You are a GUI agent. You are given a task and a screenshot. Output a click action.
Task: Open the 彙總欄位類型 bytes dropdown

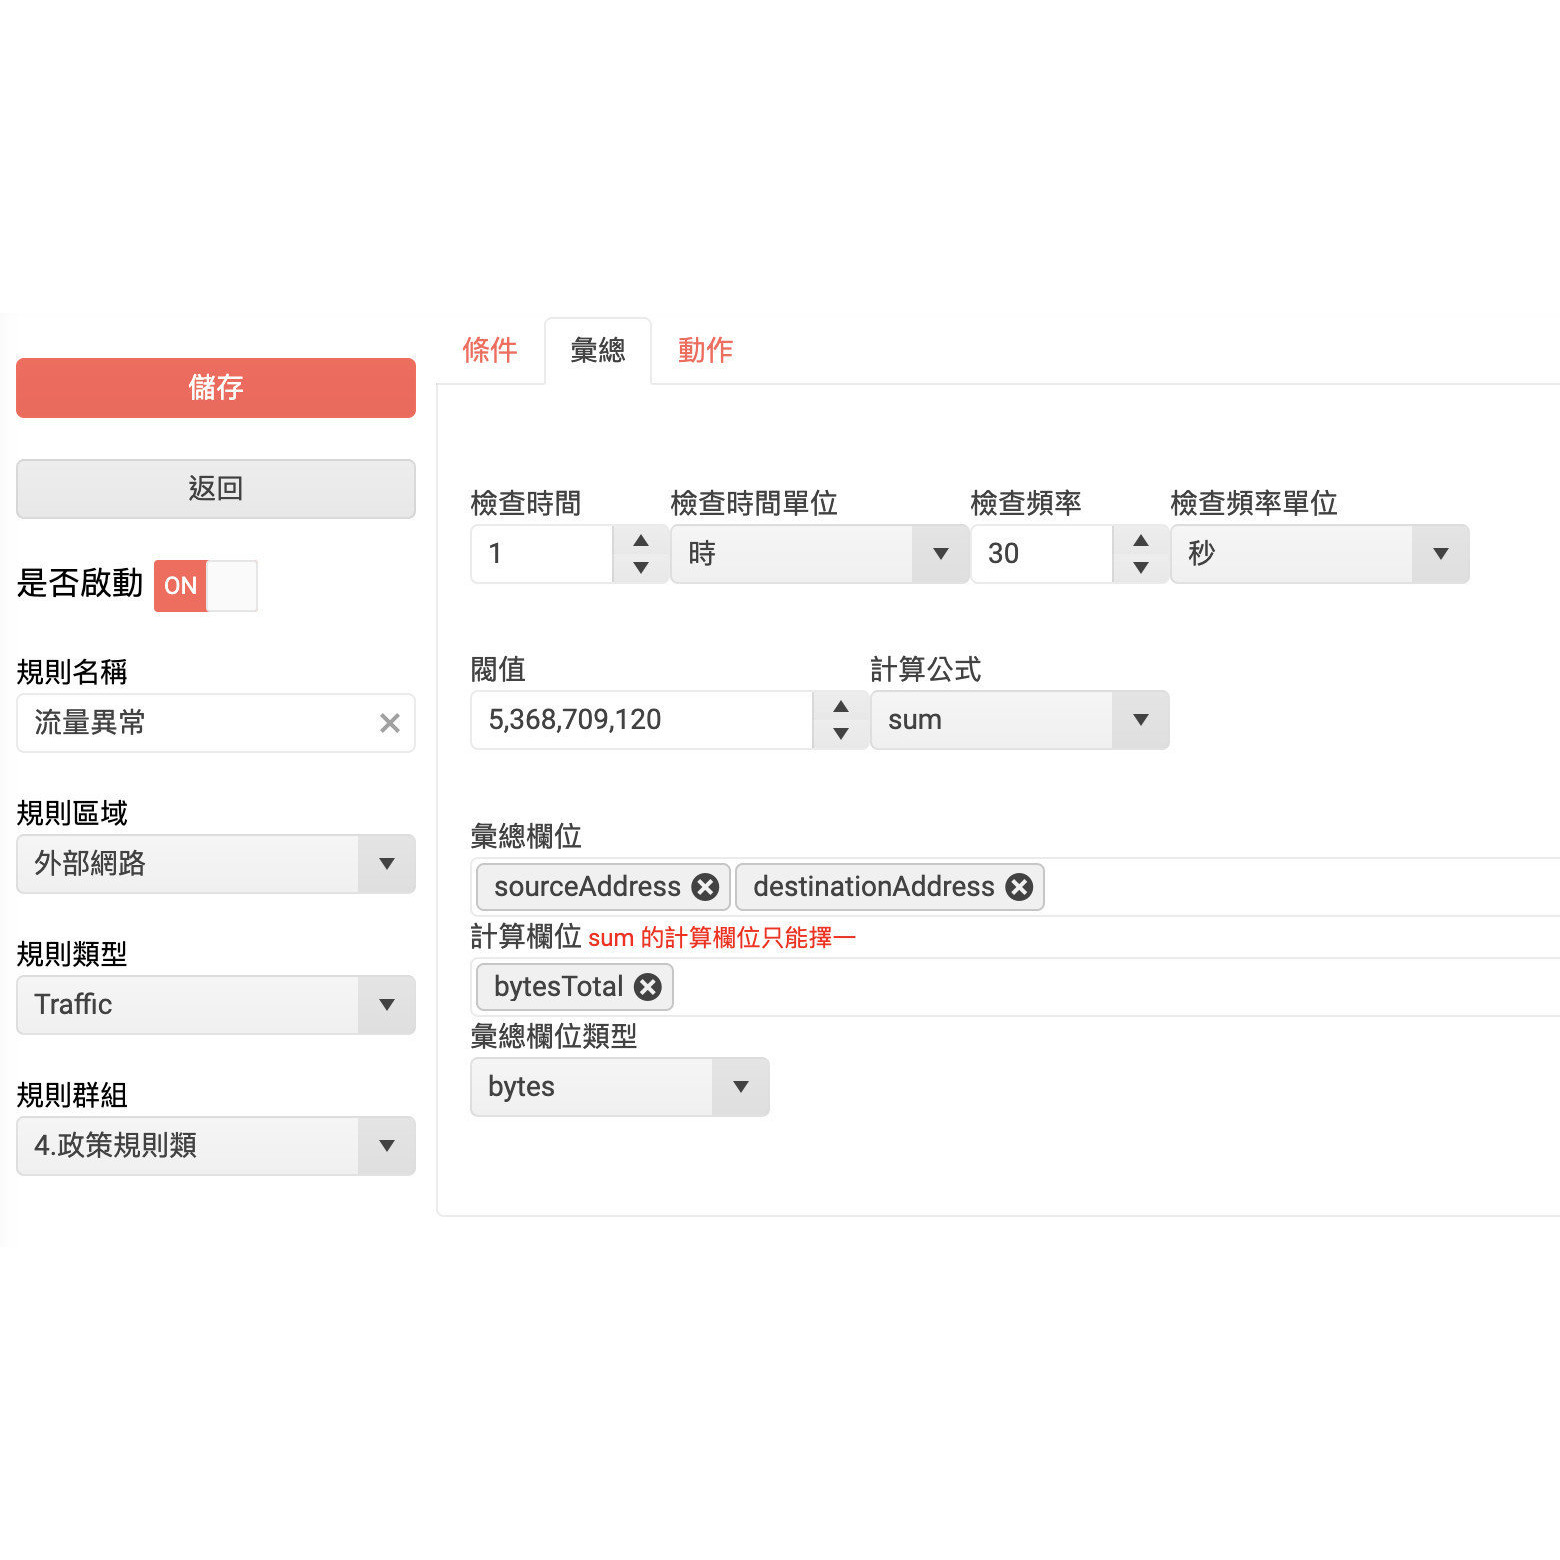(740, 1087)
